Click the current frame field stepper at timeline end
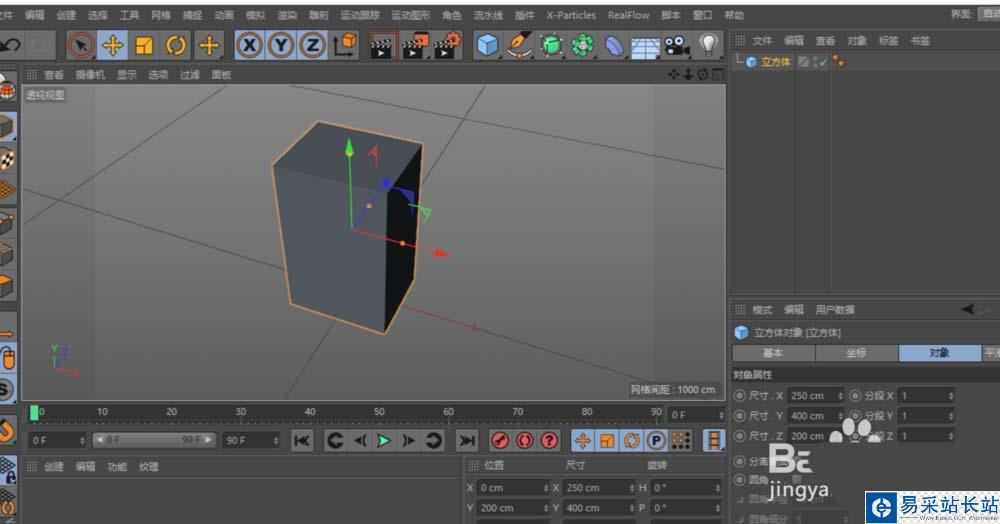Image resolution: width=1000 pixels, height=524 pixels. [x=720, y=414]
